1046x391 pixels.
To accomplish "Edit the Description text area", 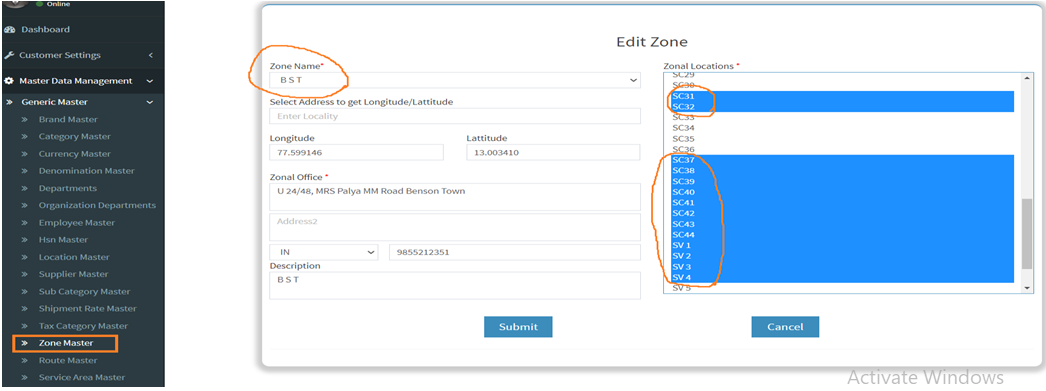I will click(x=455, y=285).
